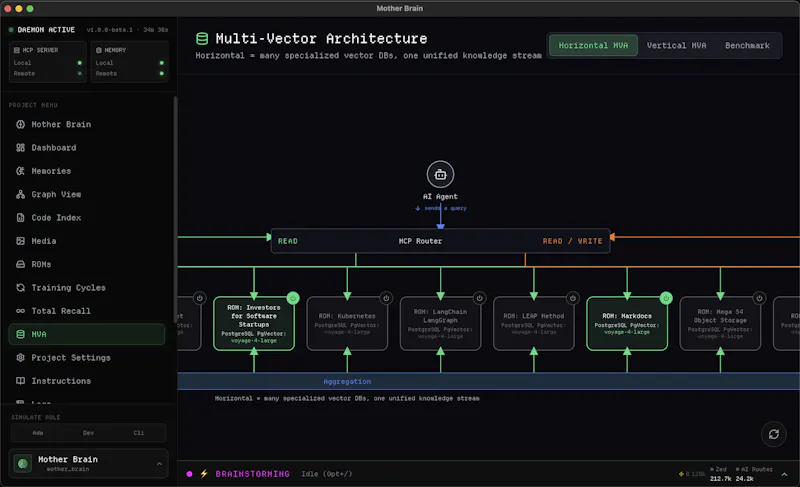Select Dev simulate role
800x487 pixels.
pyautogui.click(x=88, y=433)
